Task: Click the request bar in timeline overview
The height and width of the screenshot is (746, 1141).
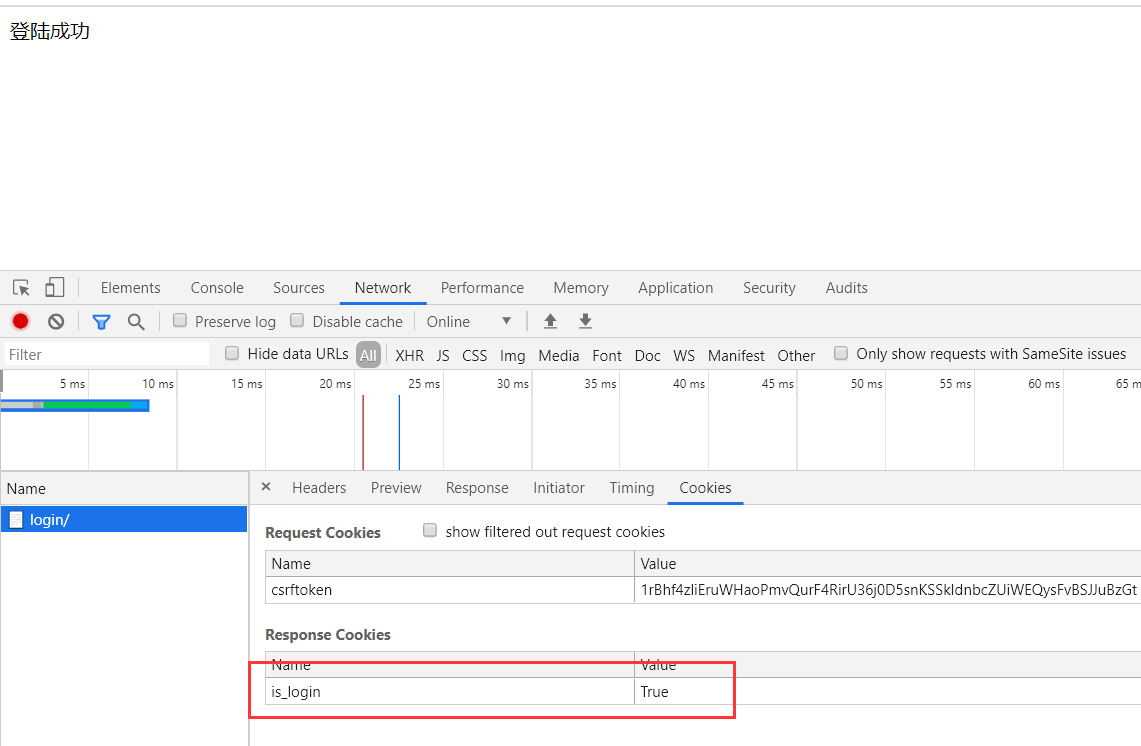Action: click(x=75, y=405)
